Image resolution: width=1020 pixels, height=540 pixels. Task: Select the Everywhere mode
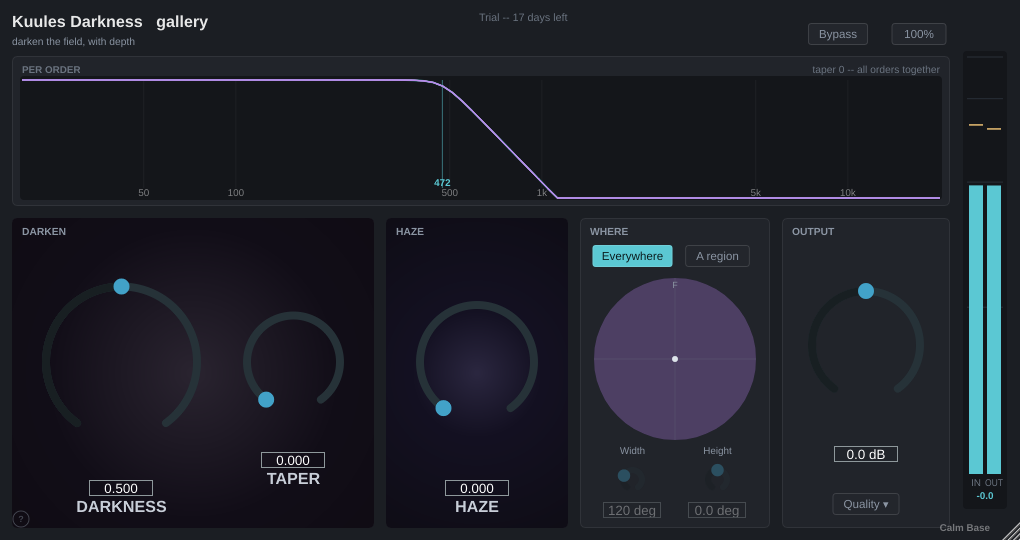pos(632,256)
